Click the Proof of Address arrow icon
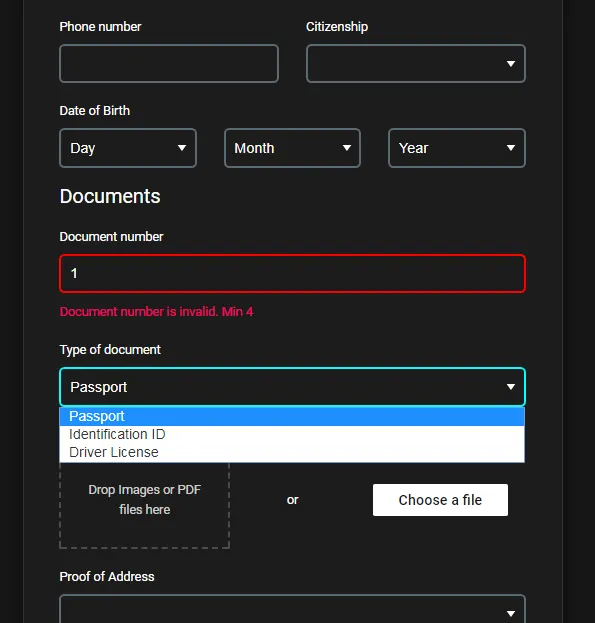Viewport: 595px width, 623px height. 511,614
